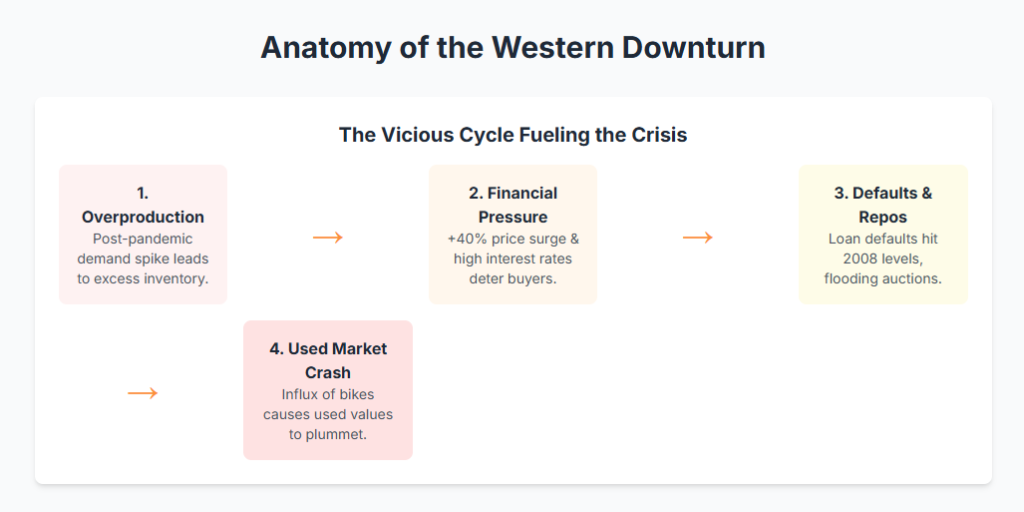Click the 'flooding auctions' text

click(x=883, y=278)
